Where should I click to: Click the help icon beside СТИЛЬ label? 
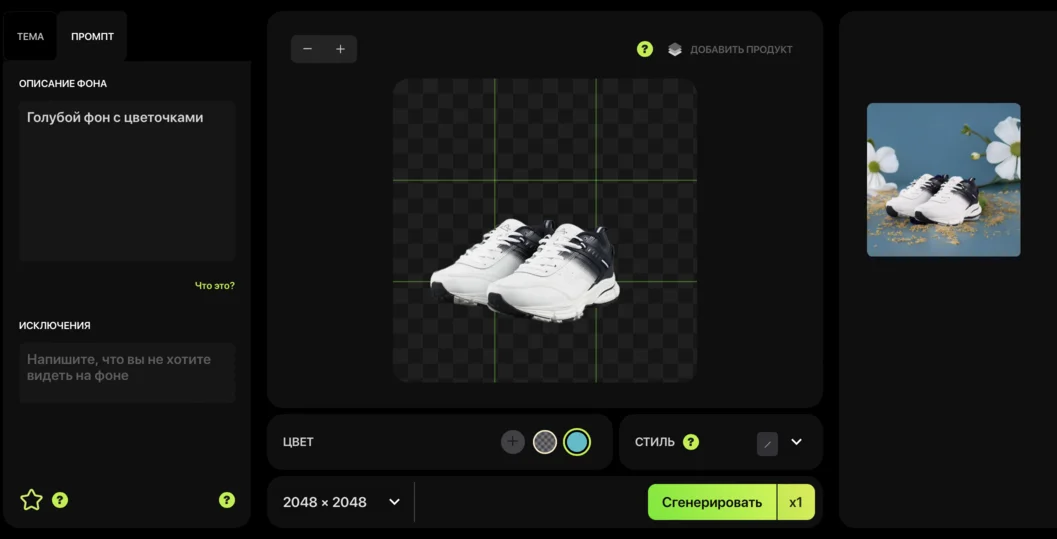[x=691, y=442]
